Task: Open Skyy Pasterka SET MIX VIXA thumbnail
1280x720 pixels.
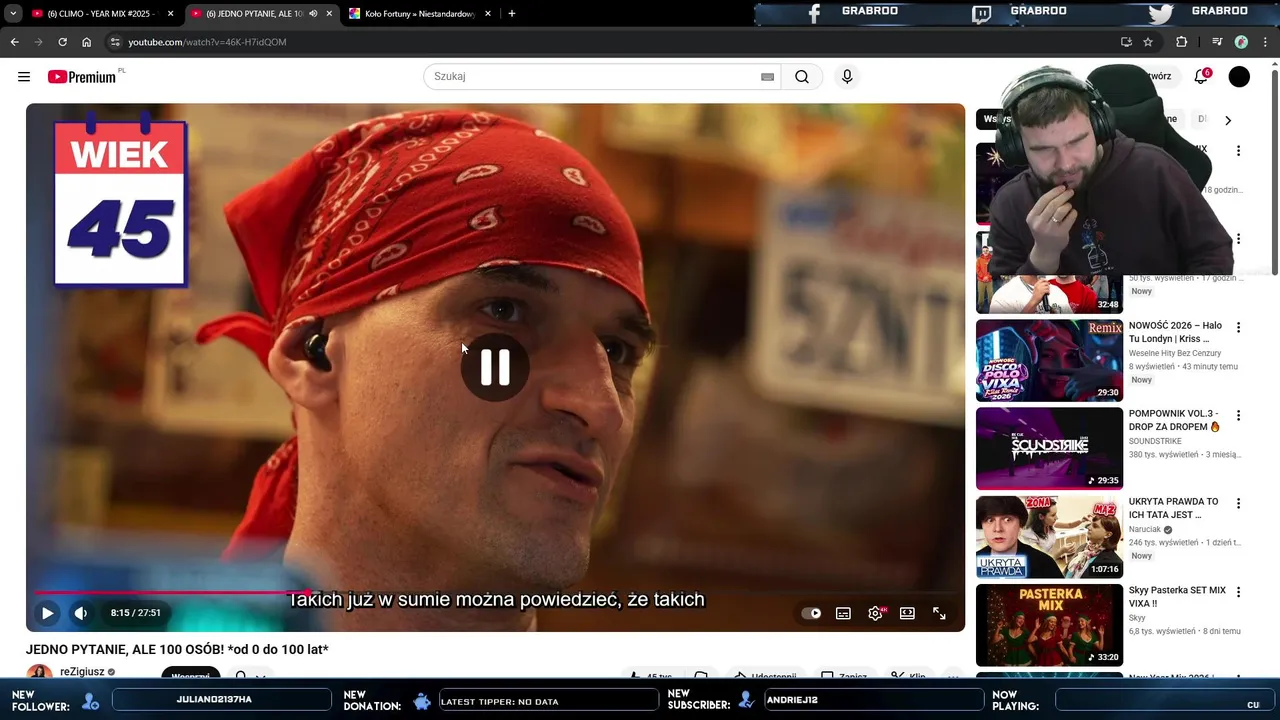Action: click(x=1049, y=625)
